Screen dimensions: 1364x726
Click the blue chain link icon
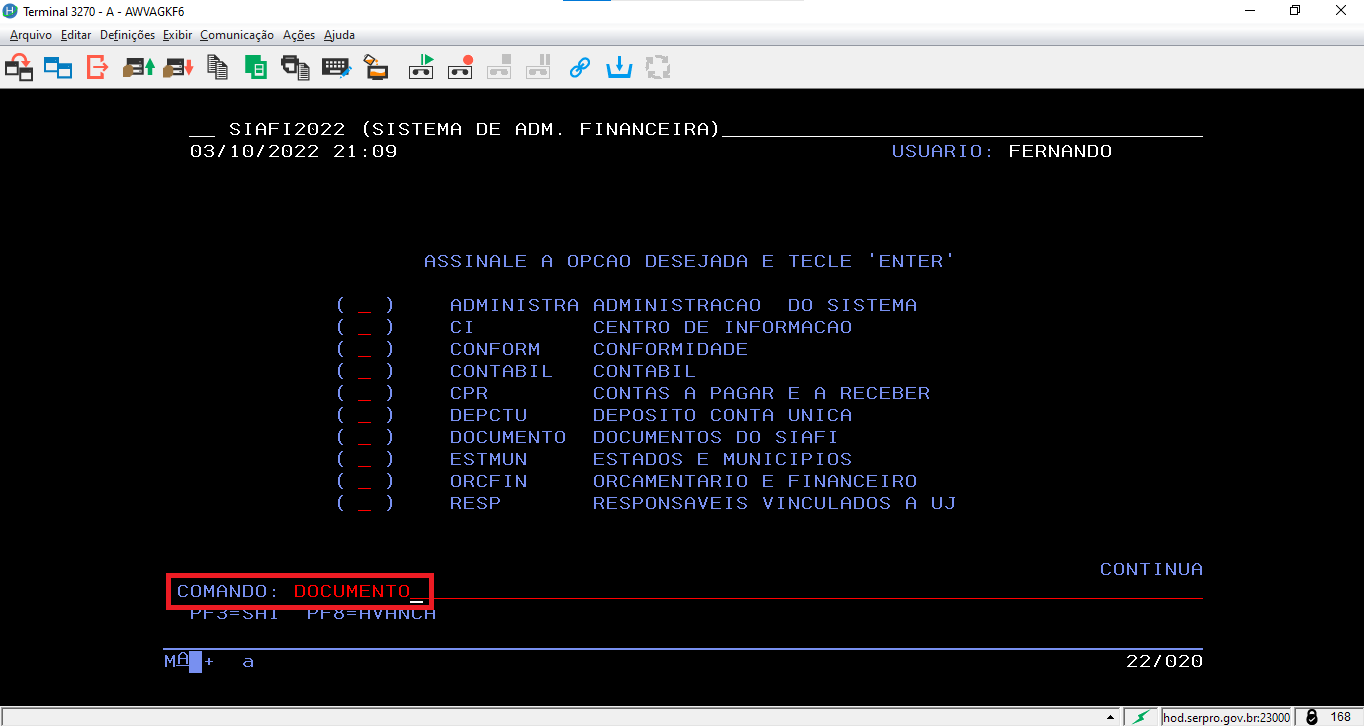(579, 68)
